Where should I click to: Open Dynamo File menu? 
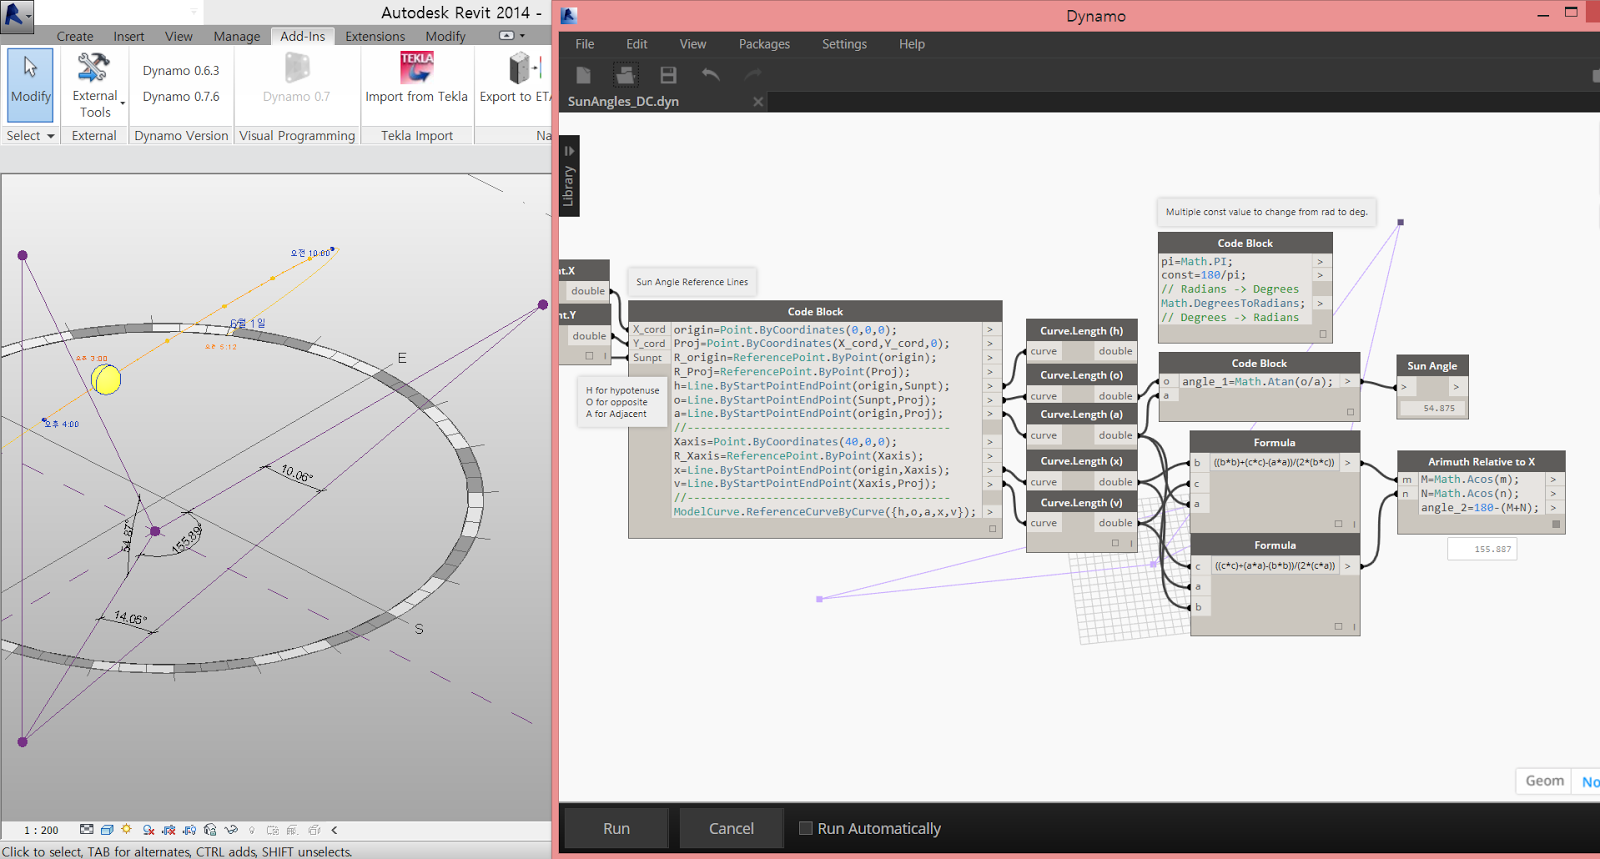pos(585,44)
